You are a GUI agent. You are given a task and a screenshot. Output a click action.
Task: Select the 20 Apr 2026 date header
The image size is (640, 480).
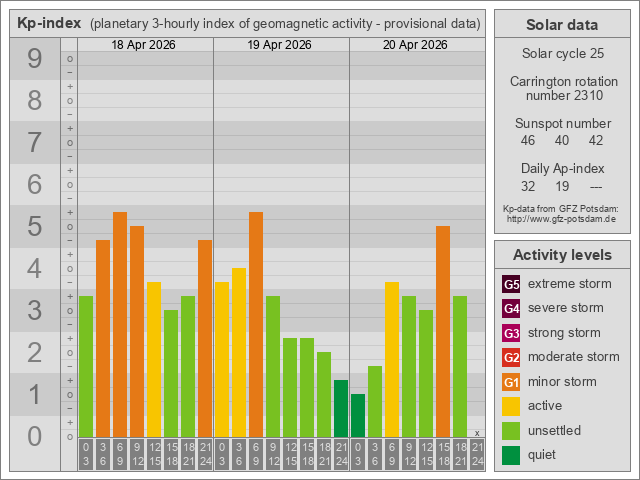tap(416, 45)
